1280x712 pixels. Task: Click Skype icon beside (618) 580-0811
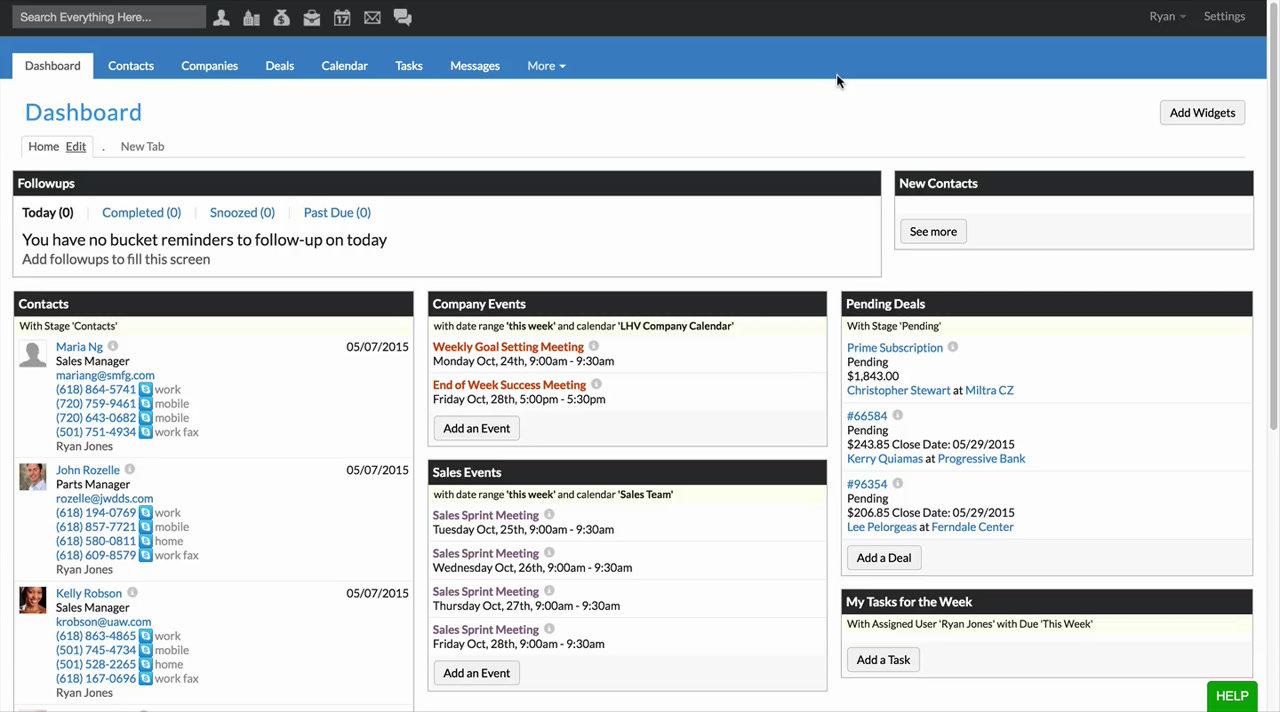pyautogui.click(x=146, y=541)
